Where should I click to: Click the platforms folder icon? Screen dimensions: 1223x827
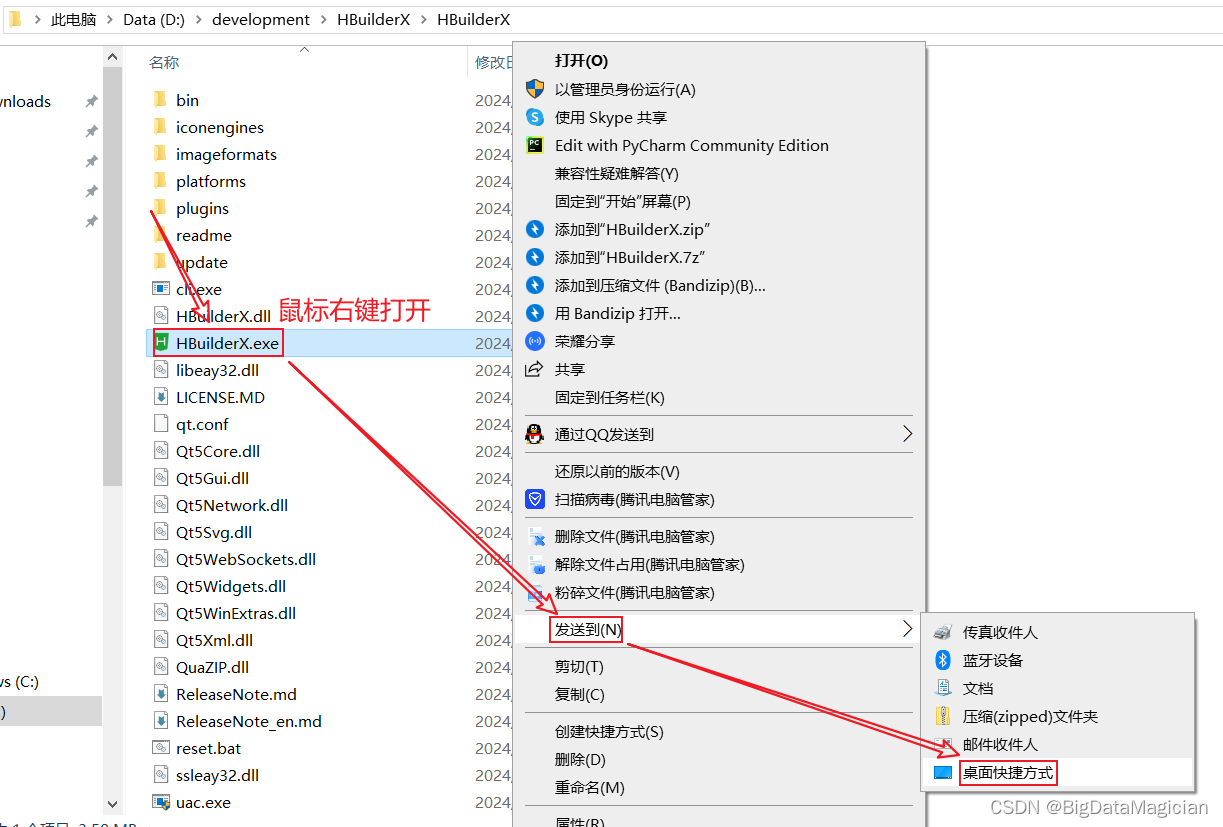[160, 181]
